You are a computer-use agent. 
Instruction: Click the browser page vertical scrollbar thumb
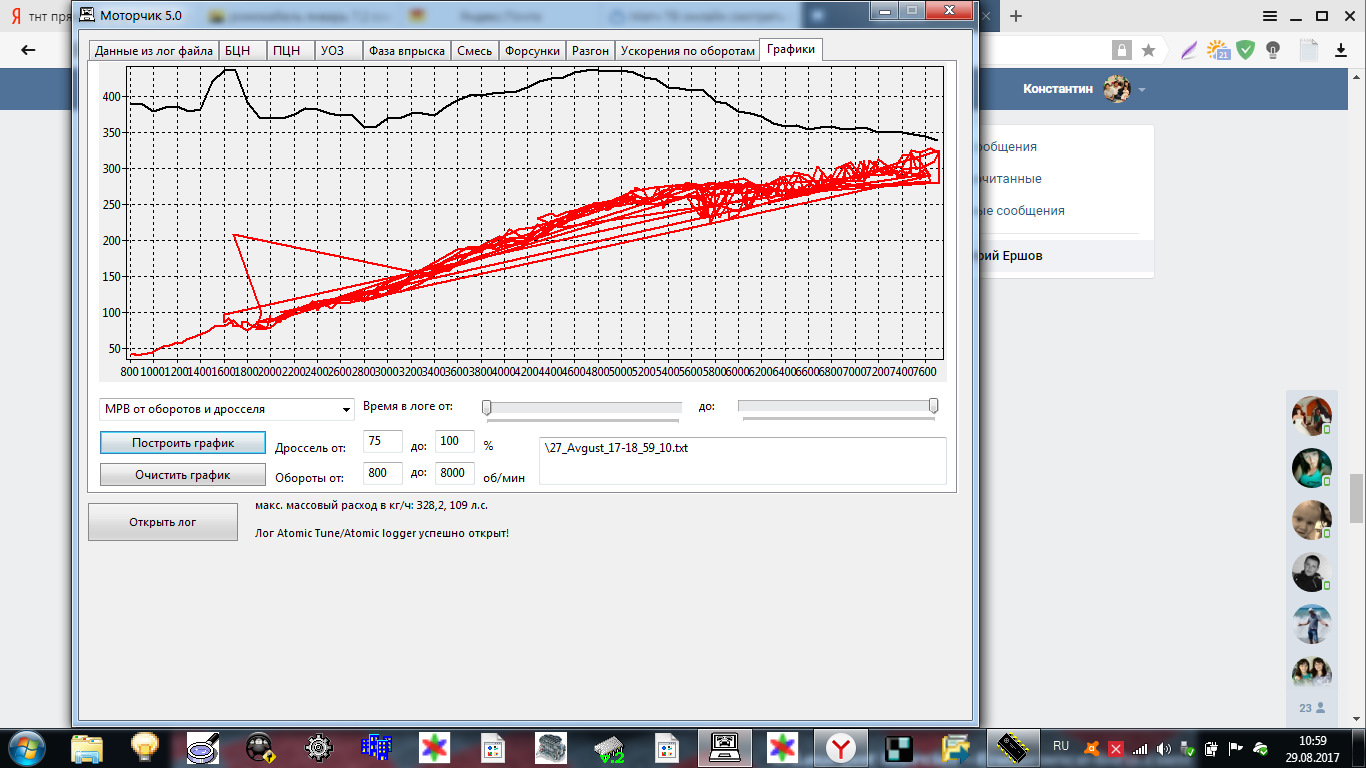pyautogui.click(x=1357, y=498)
